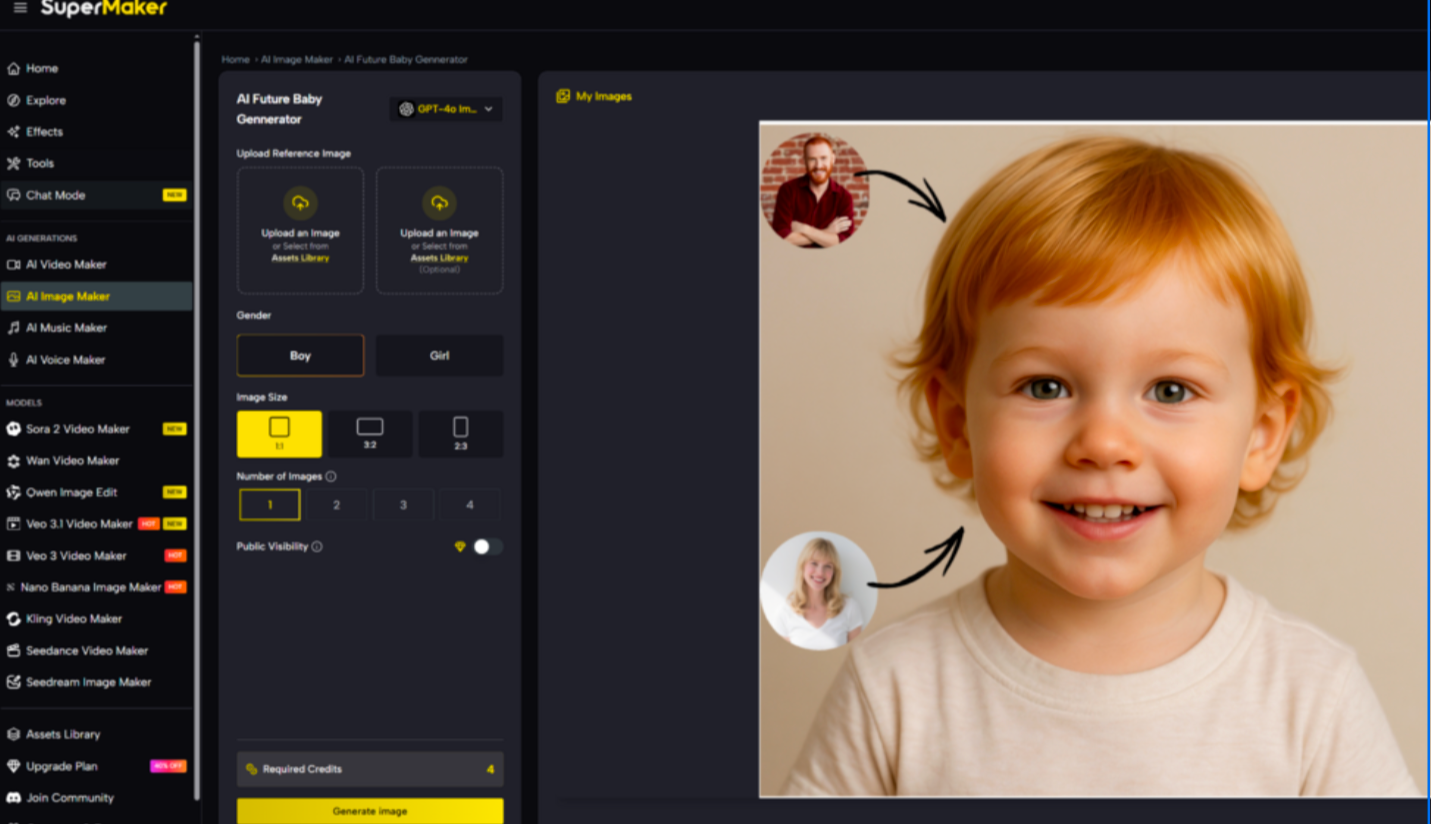Click the AI Image Maker breadcrumb link
Screen dimensions: 1431x824
coord(297,60)
